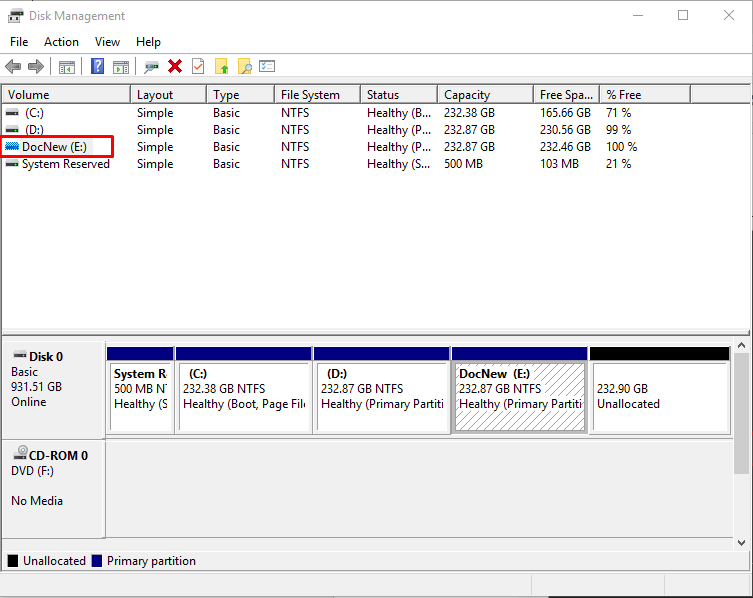Click the magnifier Search toolbar icon

point(245,66)
